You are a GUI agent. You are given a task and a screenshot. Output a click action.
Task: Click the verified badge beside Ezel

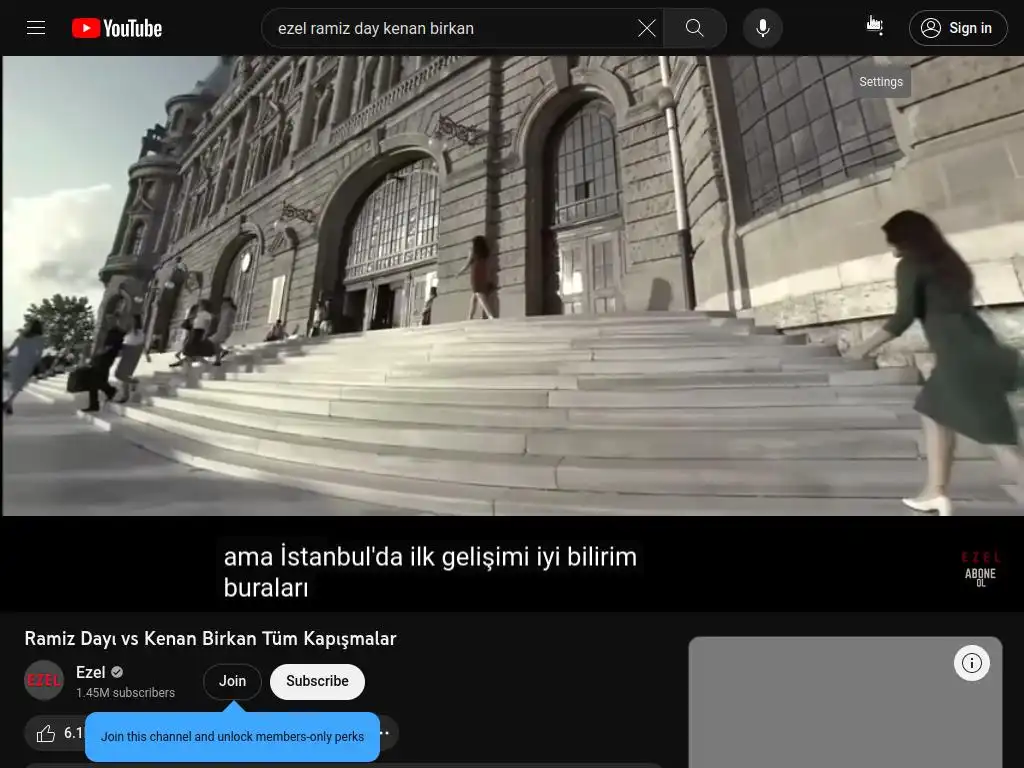[117, 672]
